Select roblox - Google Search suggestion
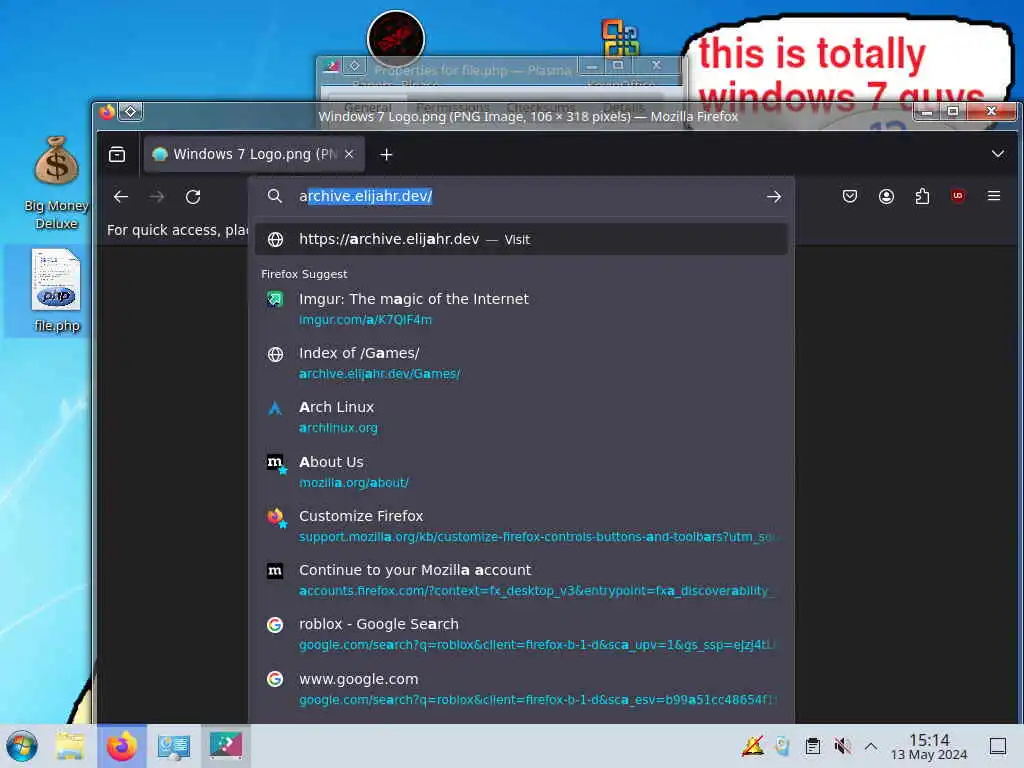This screenshot has width=1024, height=768. (x=521, y=634)
